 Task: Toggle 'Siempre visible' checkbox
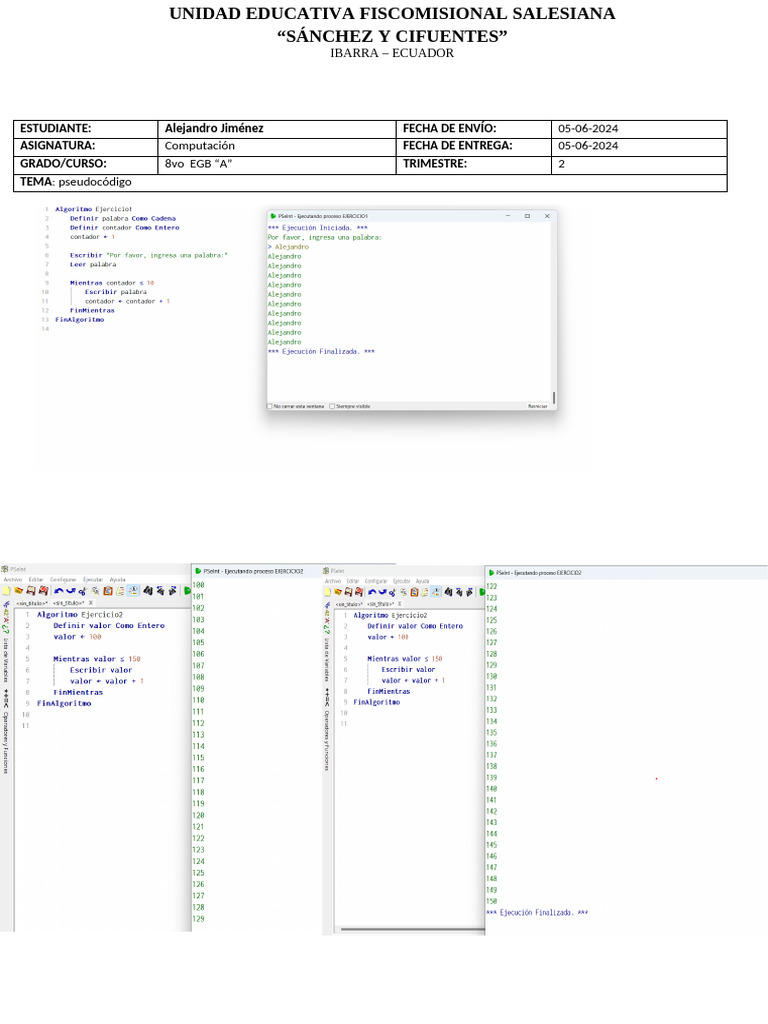click(x=332, y=406)
